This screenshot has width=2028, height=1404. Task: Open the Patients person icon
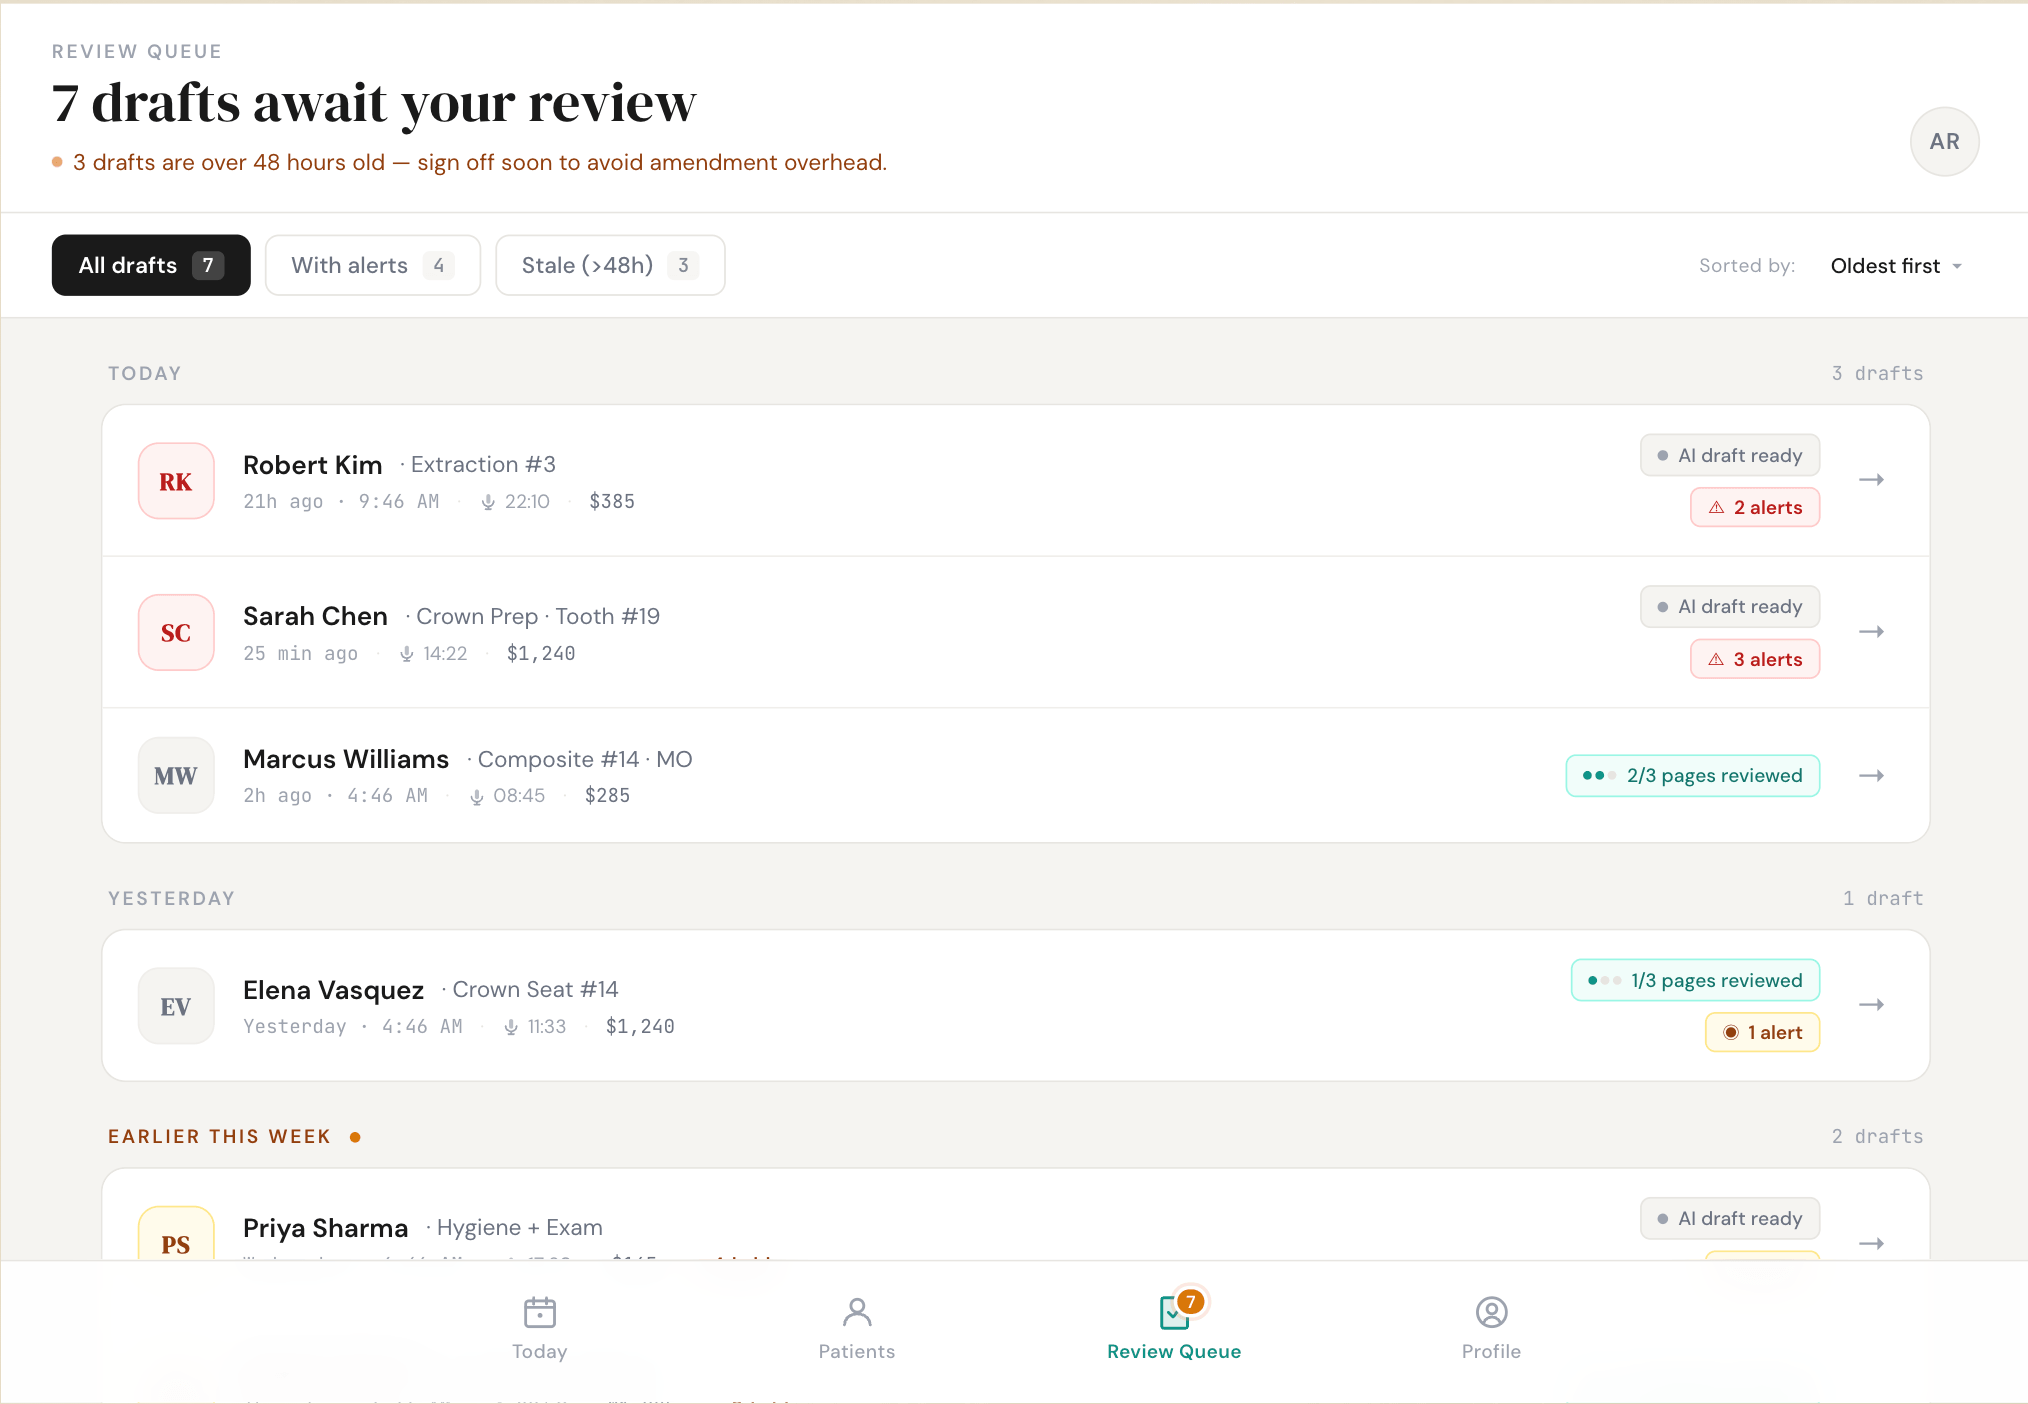(x=857, y=1312)
